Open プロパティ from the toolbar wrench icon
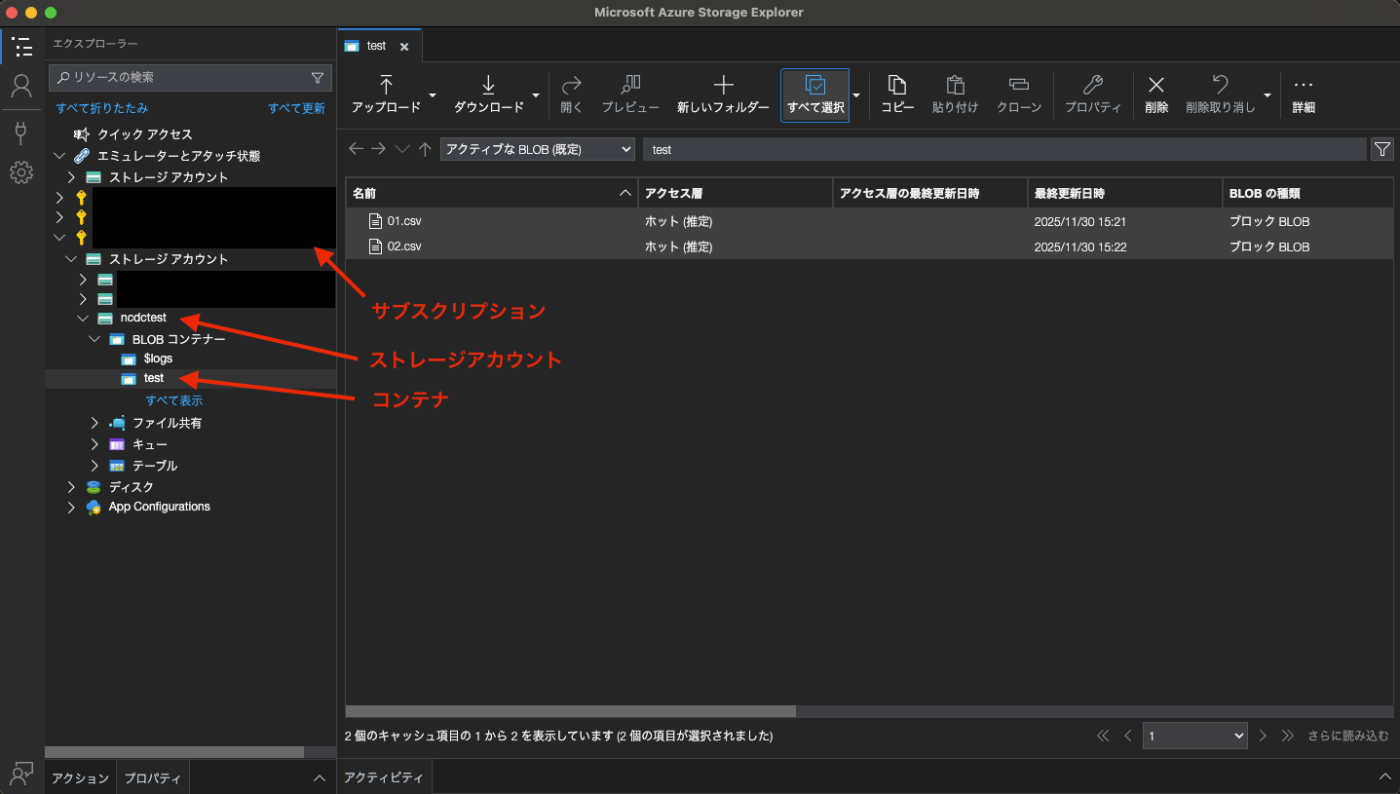Screen dimensions: 1400x794 (x=1092, y=95)
